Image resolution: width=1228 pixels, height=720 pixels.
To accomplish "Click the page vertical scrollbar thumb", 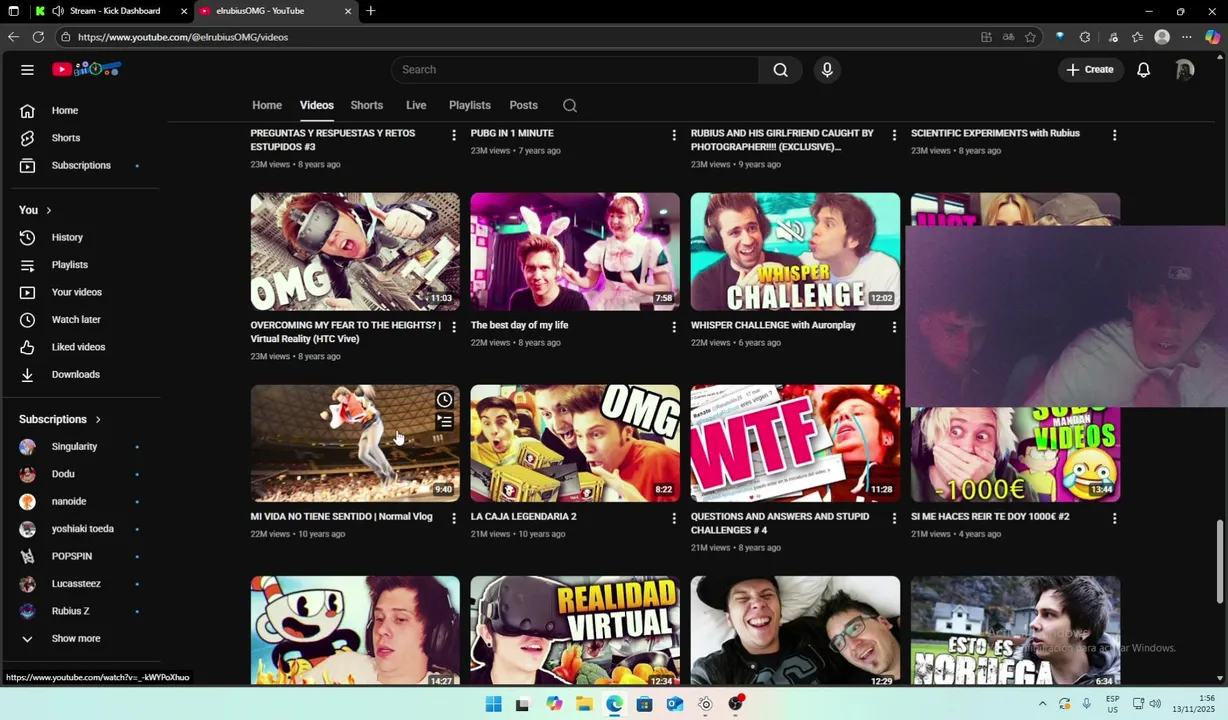I will click(1219, 561).
